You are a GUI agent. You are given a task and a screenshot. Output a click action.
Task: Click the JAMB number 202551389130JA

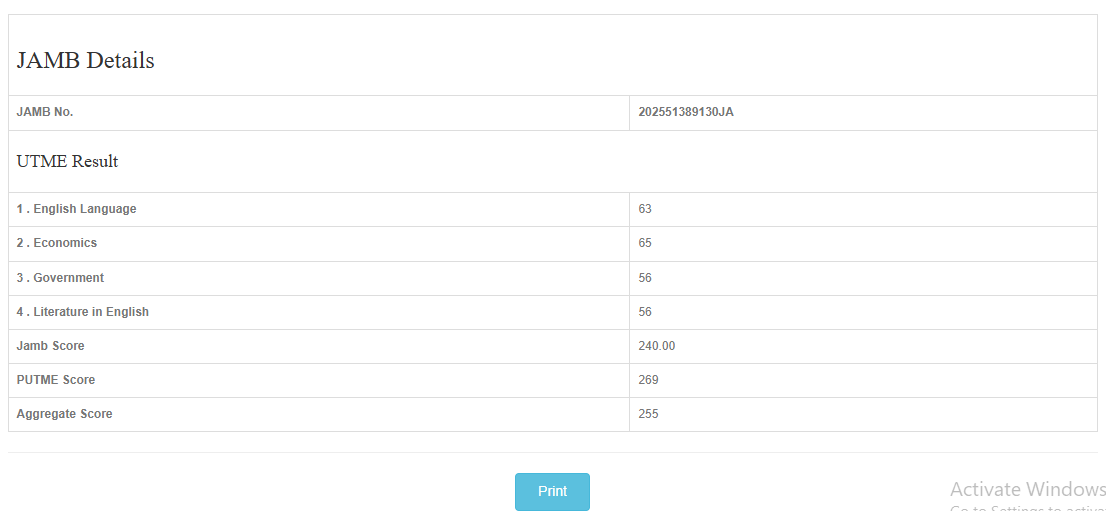point(686,112)
